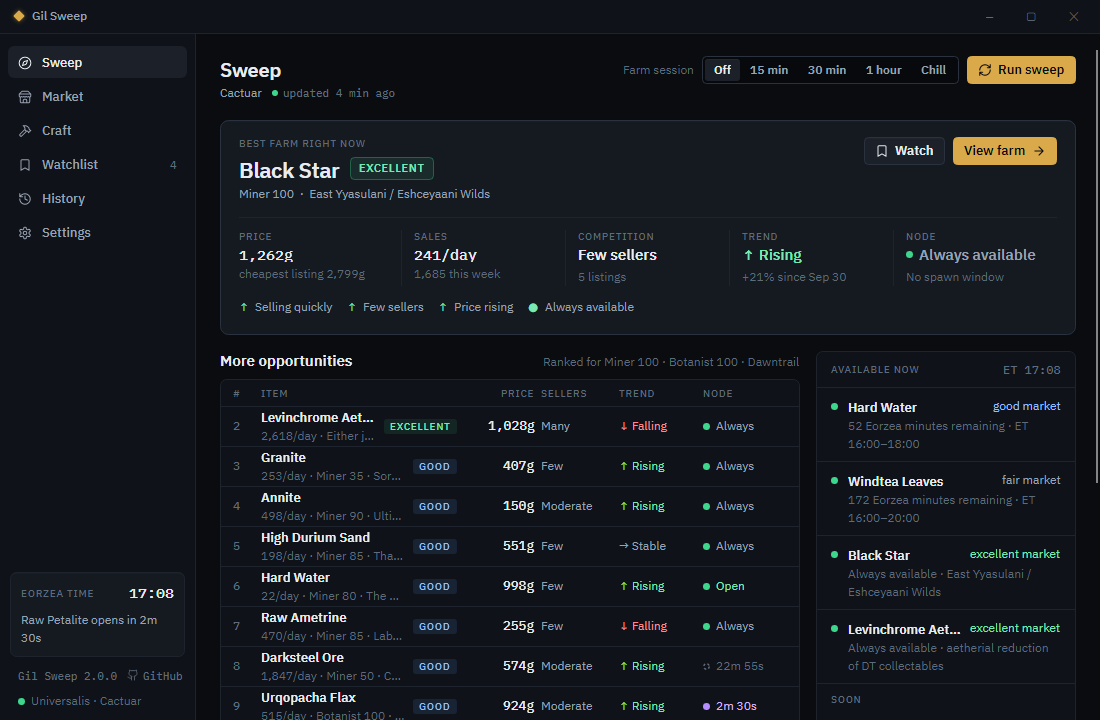Click Watchlist count badge 4

(x=173, y=165)
